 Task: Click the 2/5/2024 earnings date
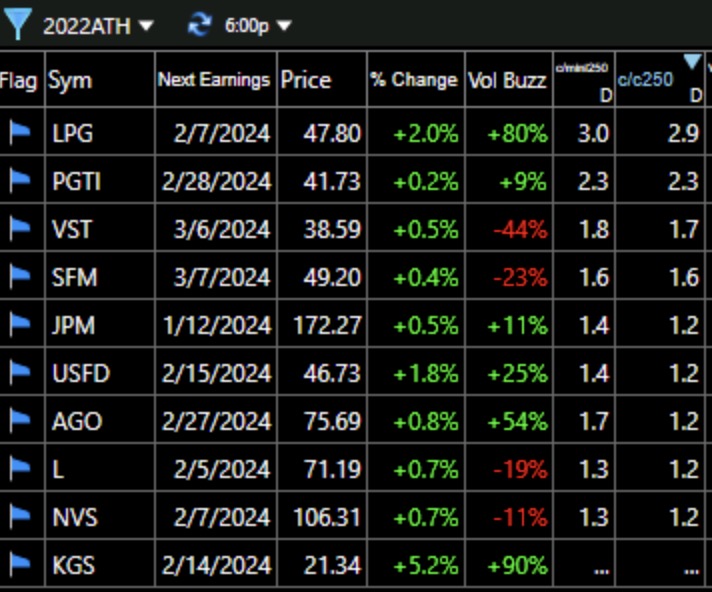222,470
